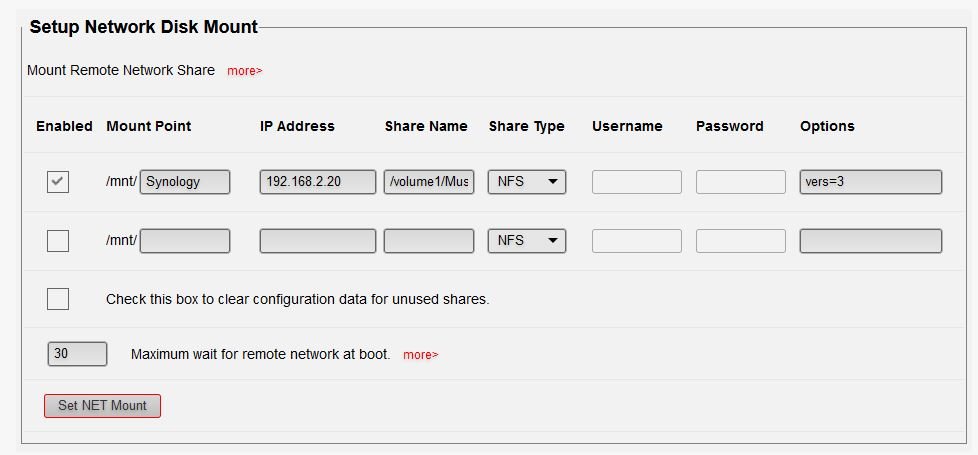Open 'more>' link beside maximum wait text
978x455 pixels.
[421, 355]
